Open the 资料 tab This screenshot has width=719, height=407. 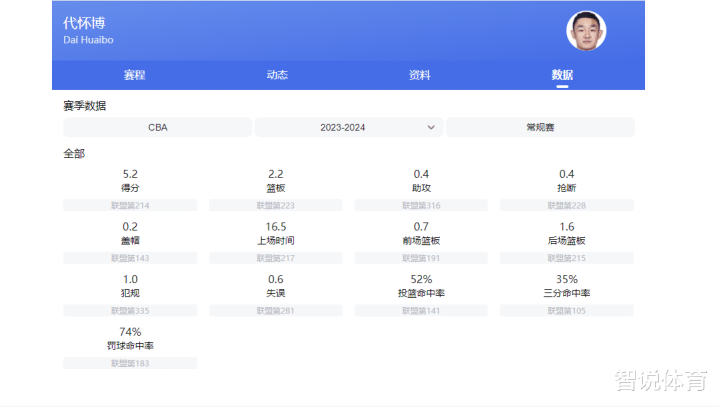420,75
